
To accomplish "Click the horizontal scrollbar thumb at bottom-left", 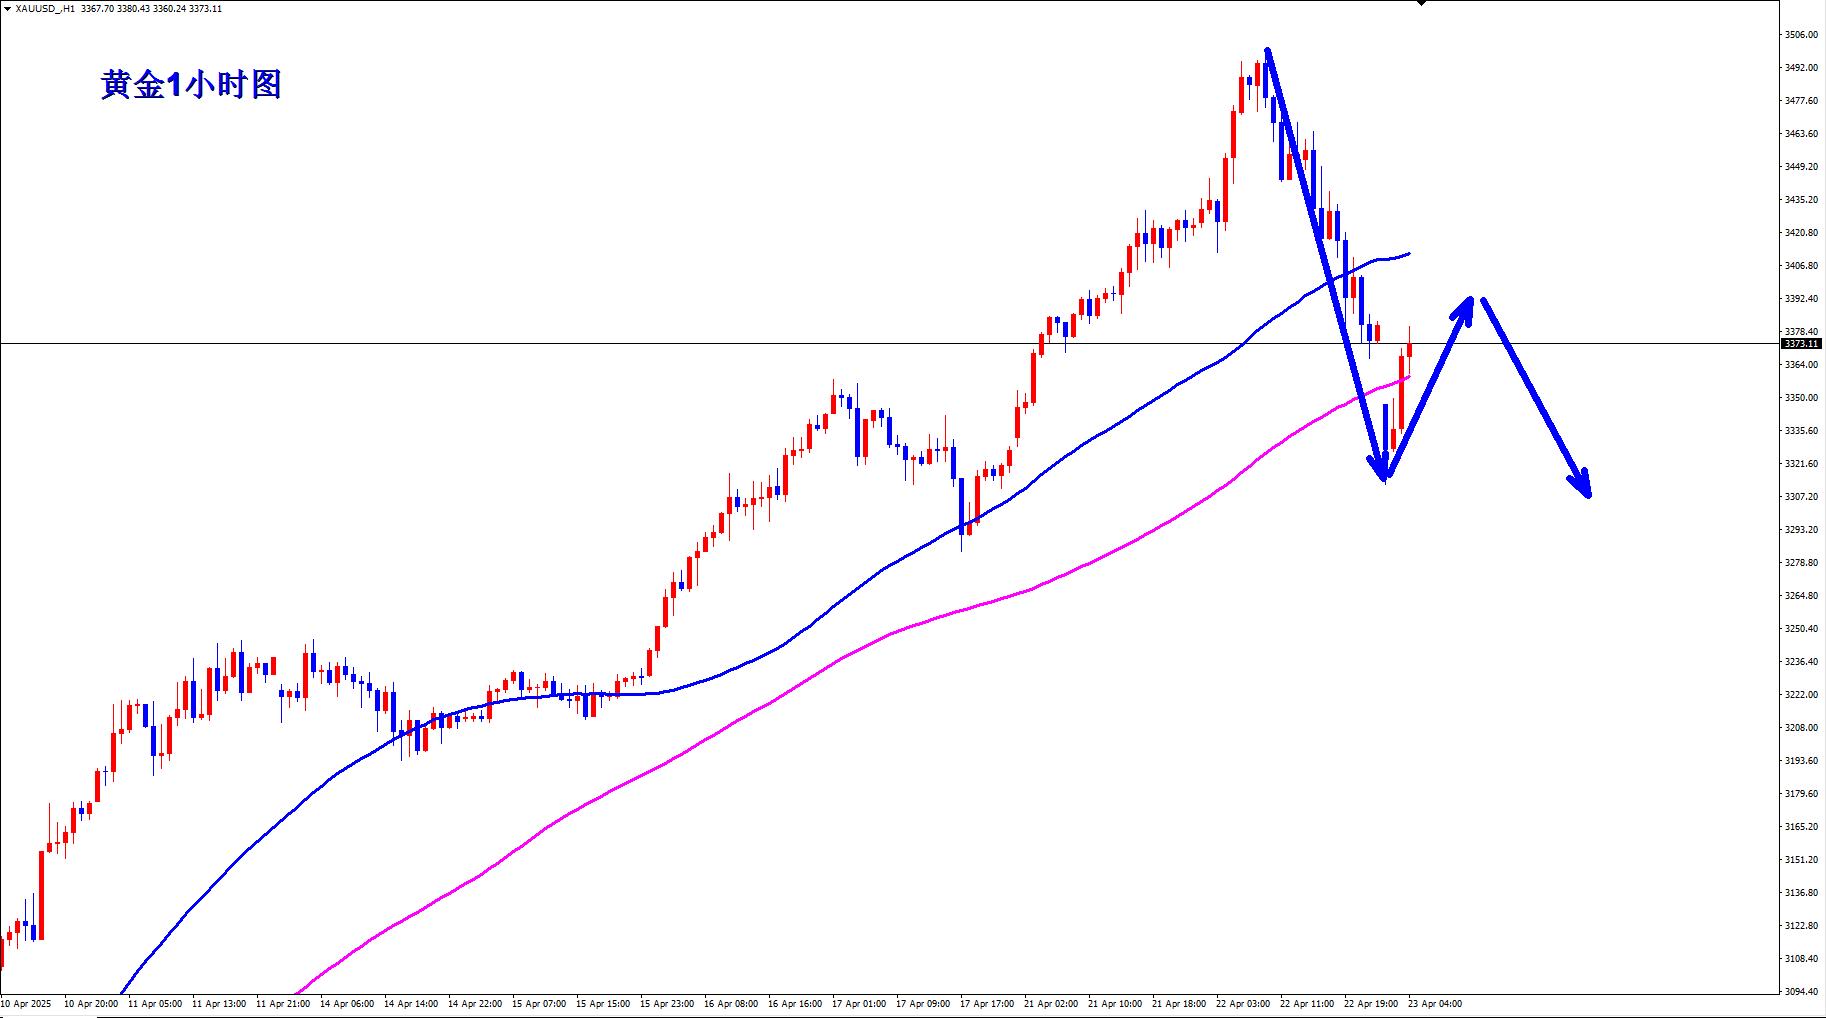I will 48,1015.
